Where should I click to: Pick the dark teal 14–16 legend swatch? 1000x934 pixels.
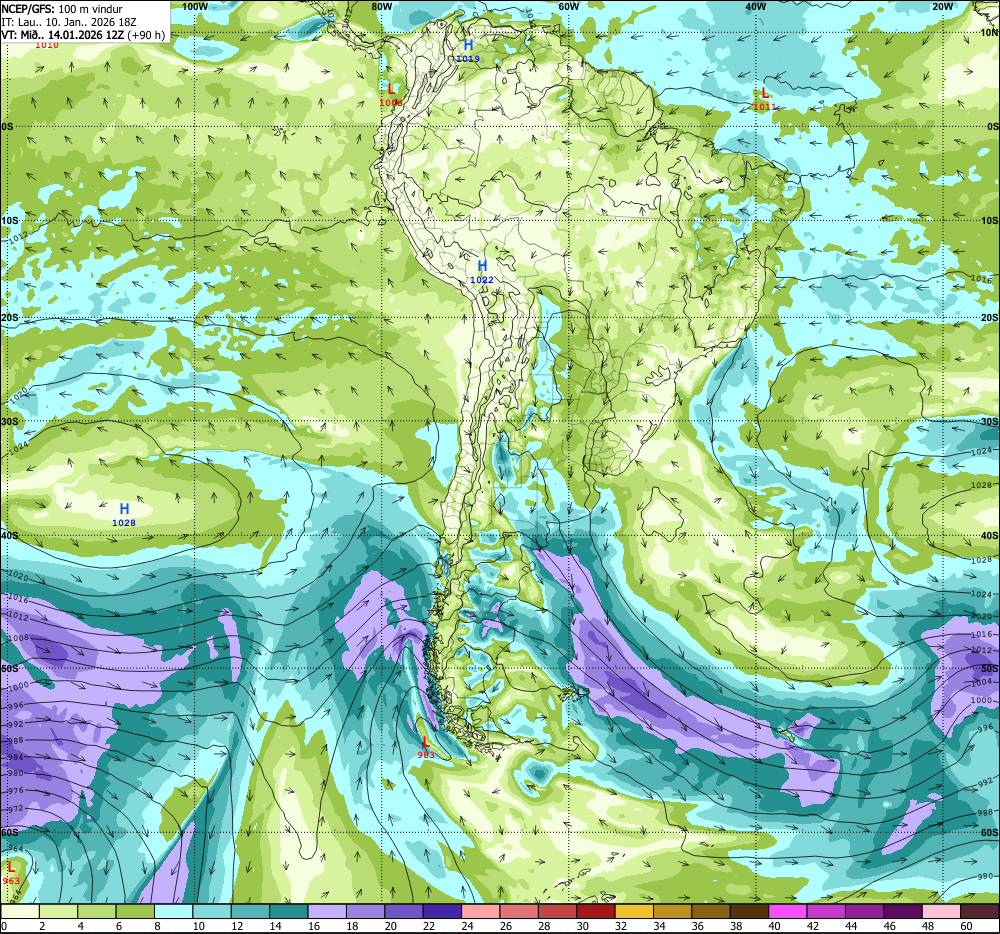pos(288,911)
